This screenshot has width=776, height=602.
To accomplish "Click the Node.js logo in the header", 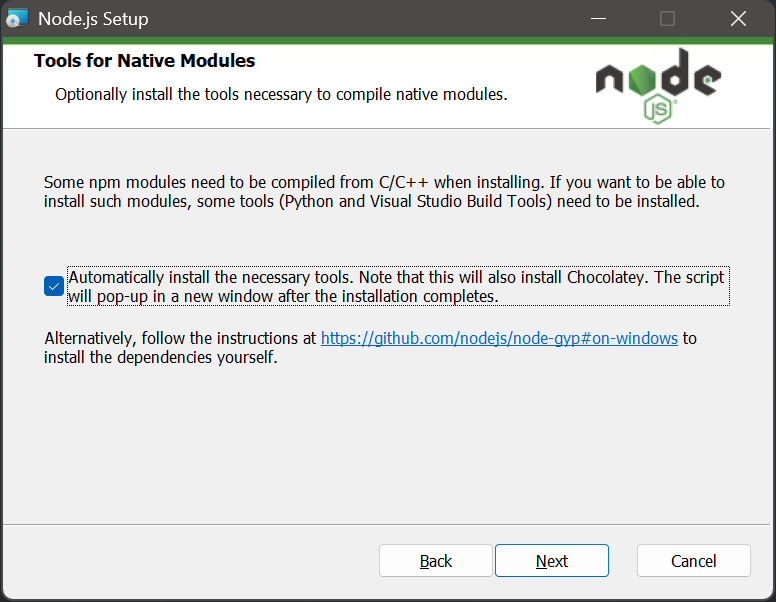I will pyautogui.click(x=658, y=86).
